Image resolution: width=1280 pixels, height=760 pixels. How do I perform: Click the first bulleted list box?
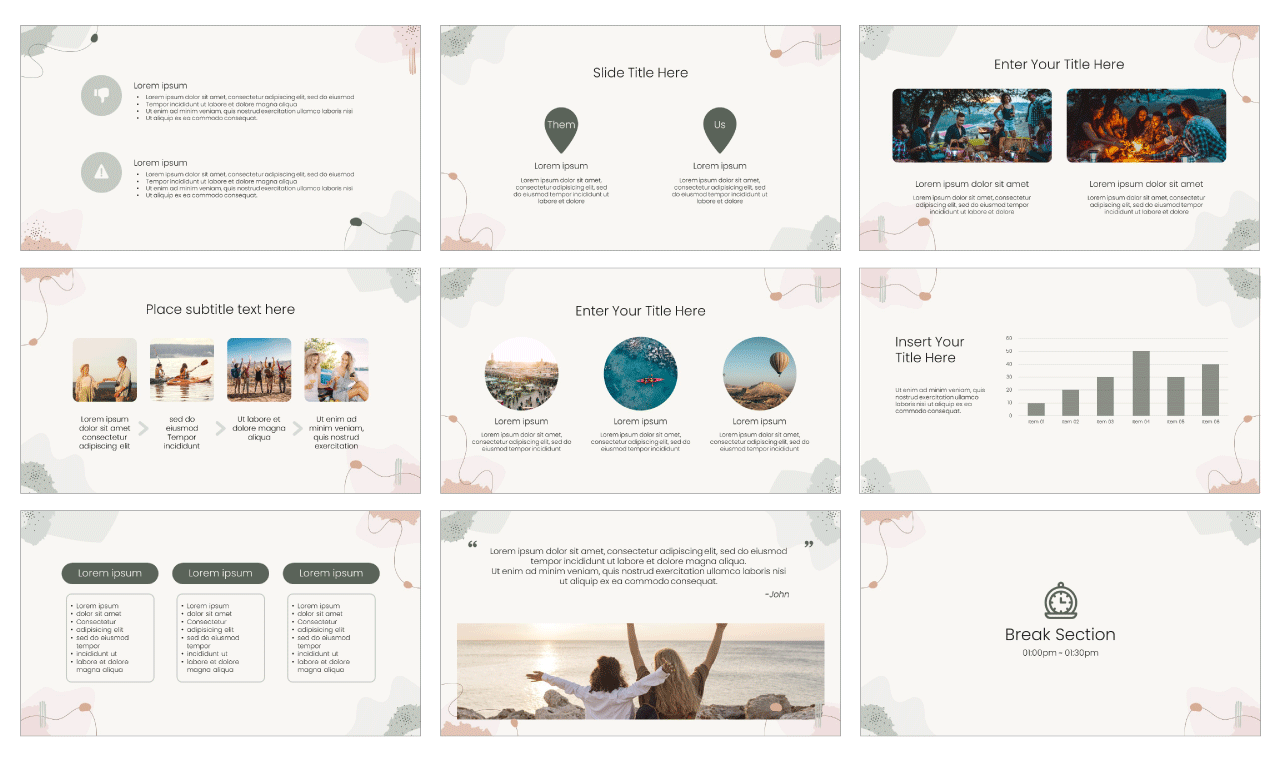pos(110,638)
